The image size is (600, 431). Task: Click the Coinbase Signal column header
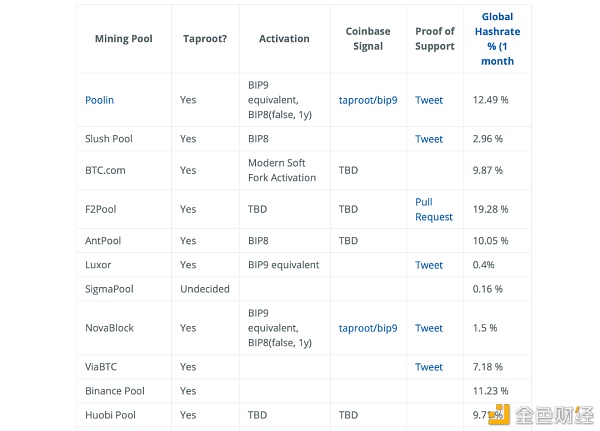(368, 39)
